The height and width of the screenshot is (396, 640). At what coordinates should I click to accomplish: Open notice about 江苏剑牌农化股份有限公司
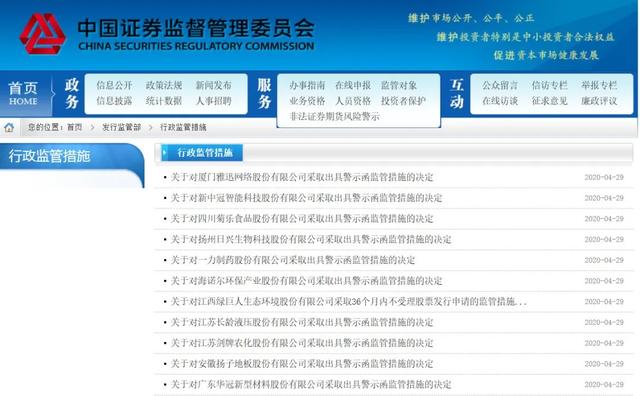tap(302, 343)
